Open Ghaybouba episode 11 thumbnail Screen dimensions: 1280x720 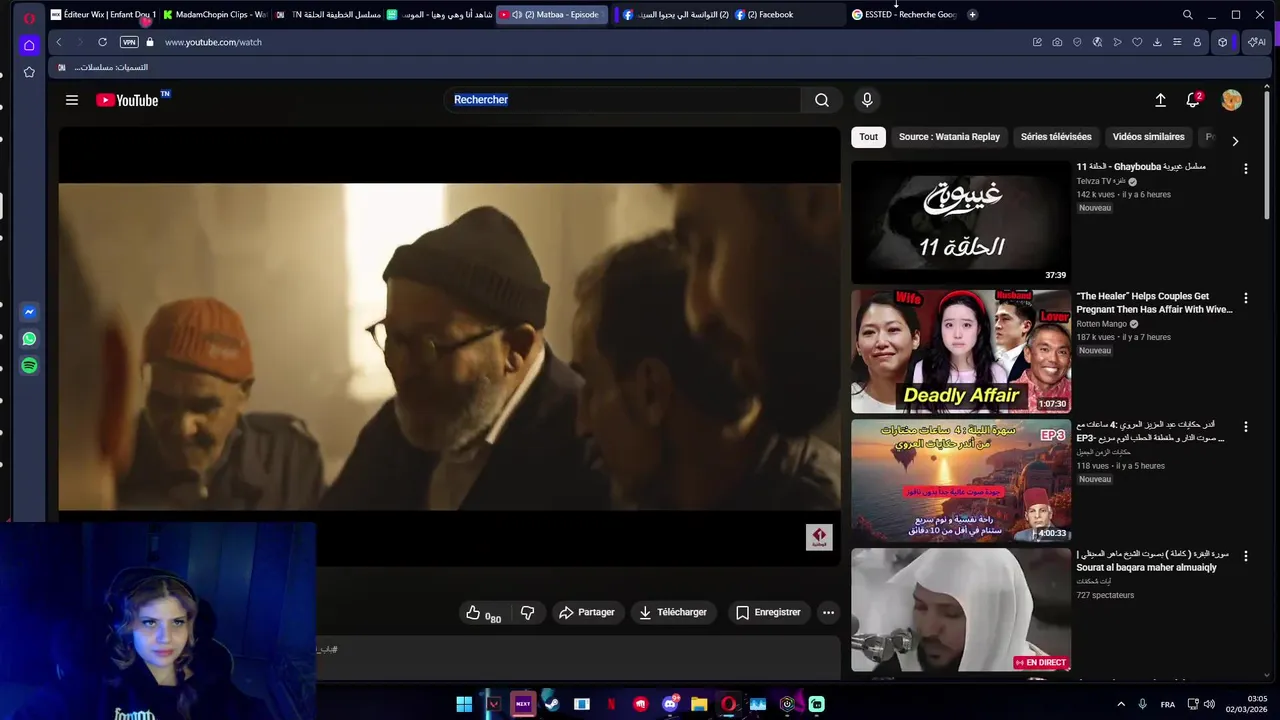click(961, 222)
